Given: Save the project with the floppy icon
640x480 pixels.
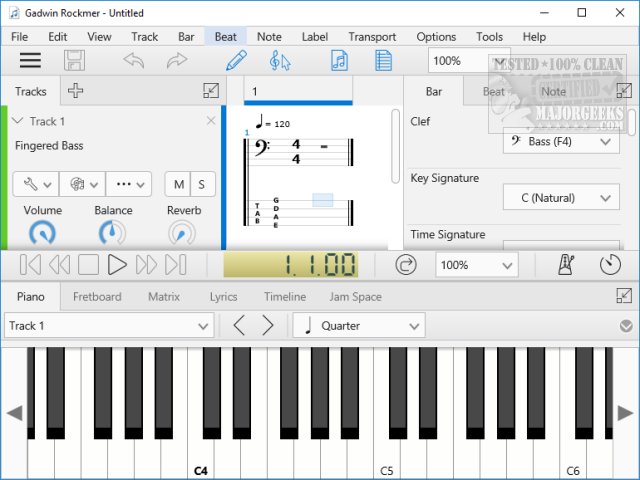Looking at the screenshot, I should tap(74, 60).
